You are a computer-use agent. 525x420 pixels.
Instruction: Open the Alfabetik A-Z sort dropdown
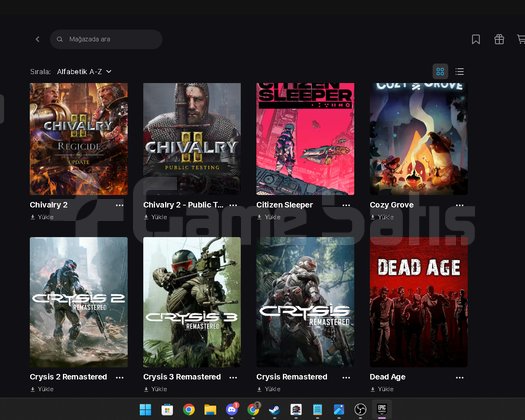[84, 71]
